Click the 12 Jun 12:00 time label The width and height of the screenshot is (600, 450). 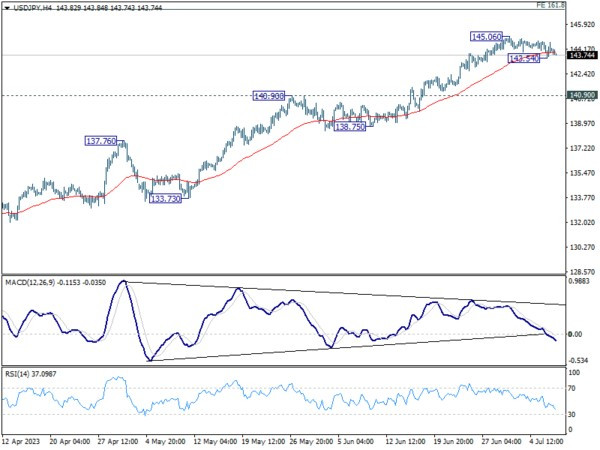click(405, 441)
